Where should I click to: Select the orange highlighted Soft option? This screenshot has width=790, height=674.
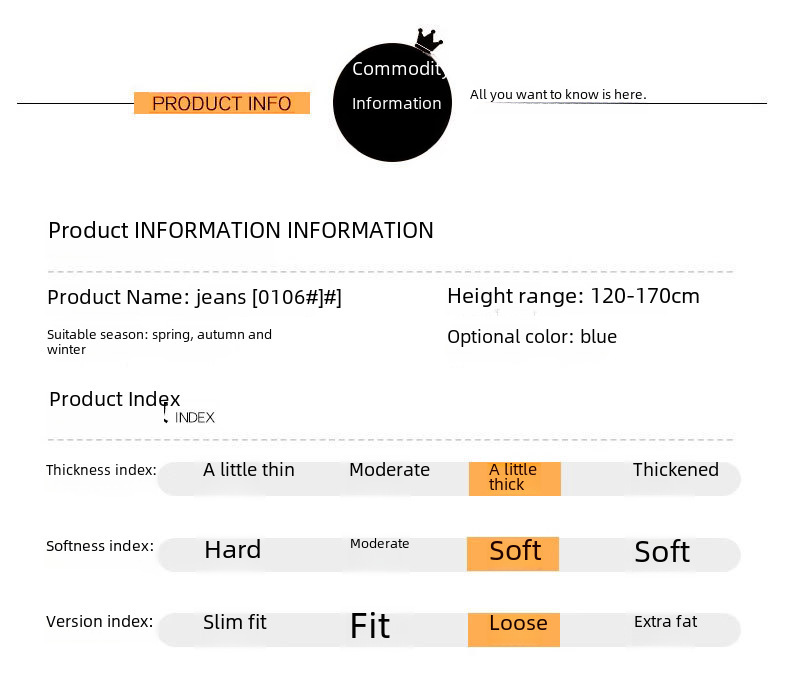click(x=514, y=551)
